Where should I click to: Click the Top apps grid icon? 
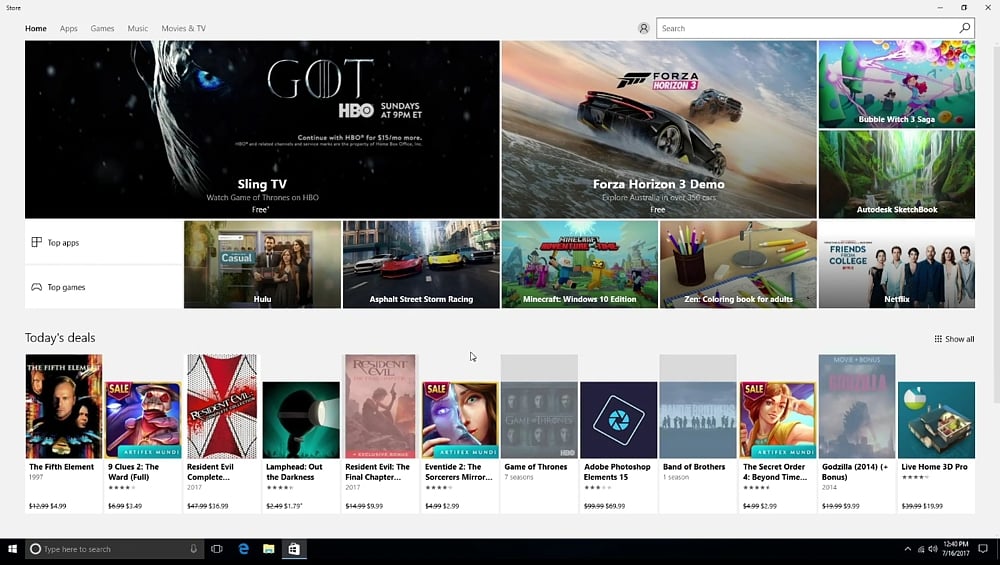(x=36, y=242)
